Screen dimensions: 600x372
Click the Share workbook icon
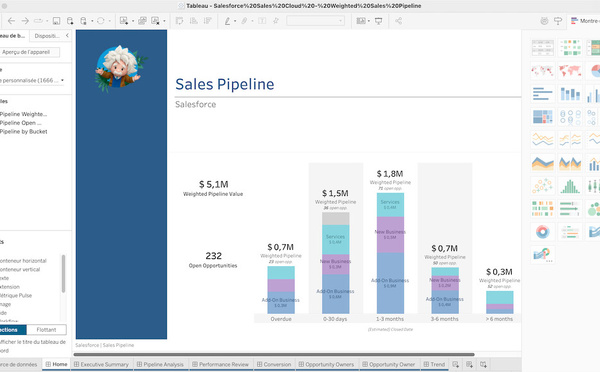[398, 21]
